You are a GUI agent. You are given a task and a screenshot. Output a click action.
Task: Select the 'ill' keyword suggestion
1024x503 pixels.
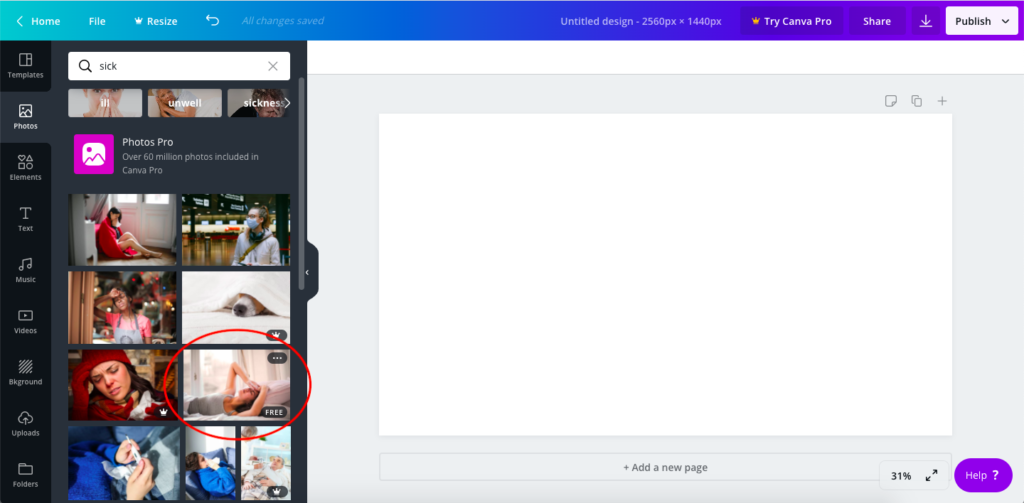(x=105, y=103)
